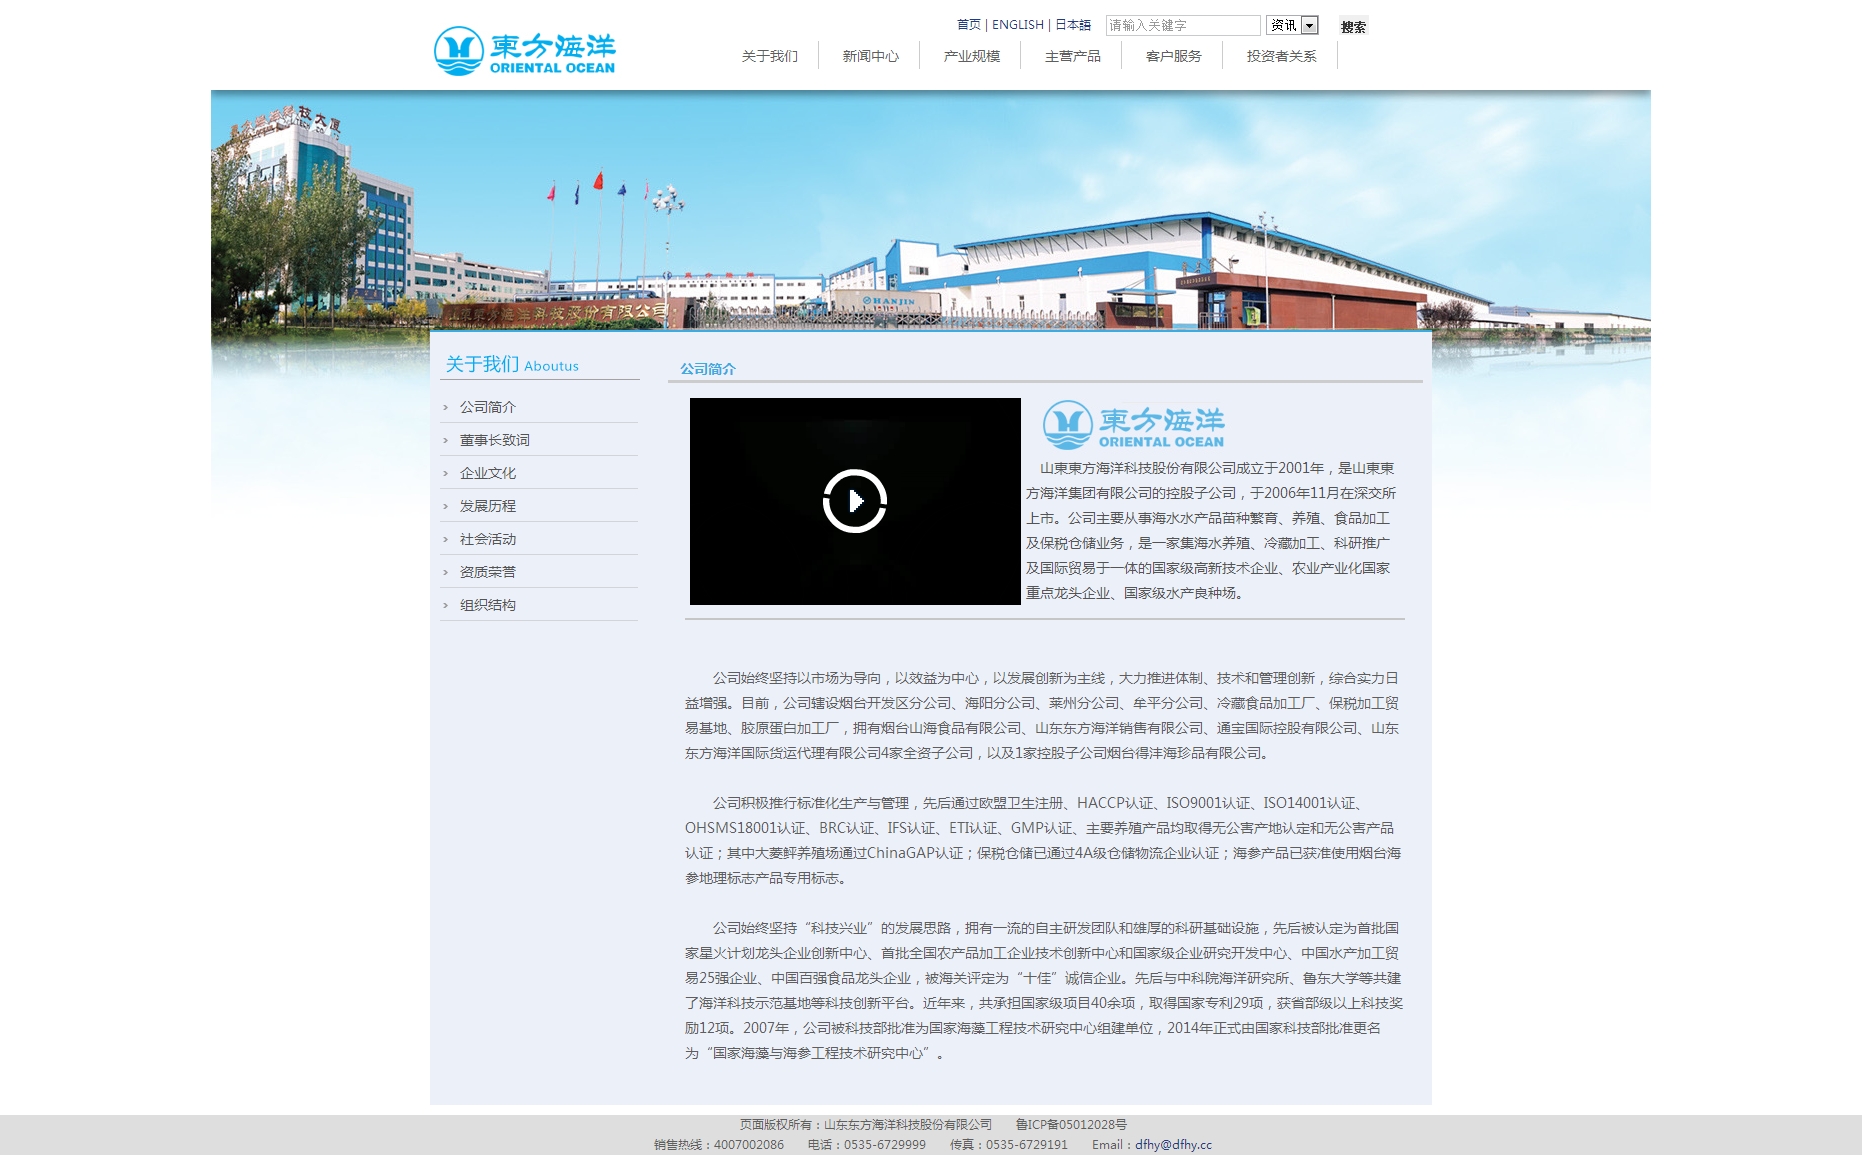1862x1165 pixels.
Task: Click the 销售热线：4007002086 footer text
Action: point(719,1145)
